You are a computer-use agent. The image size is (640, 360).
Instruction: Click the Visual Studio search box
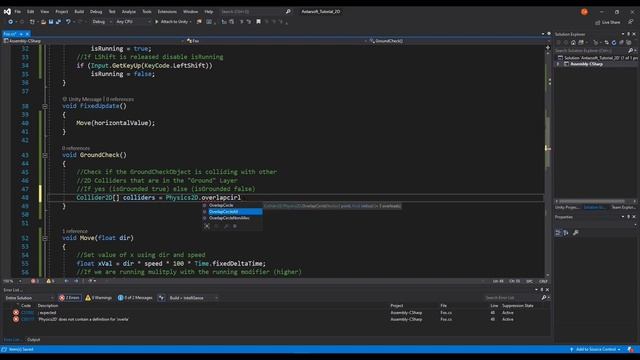[256, 11]
